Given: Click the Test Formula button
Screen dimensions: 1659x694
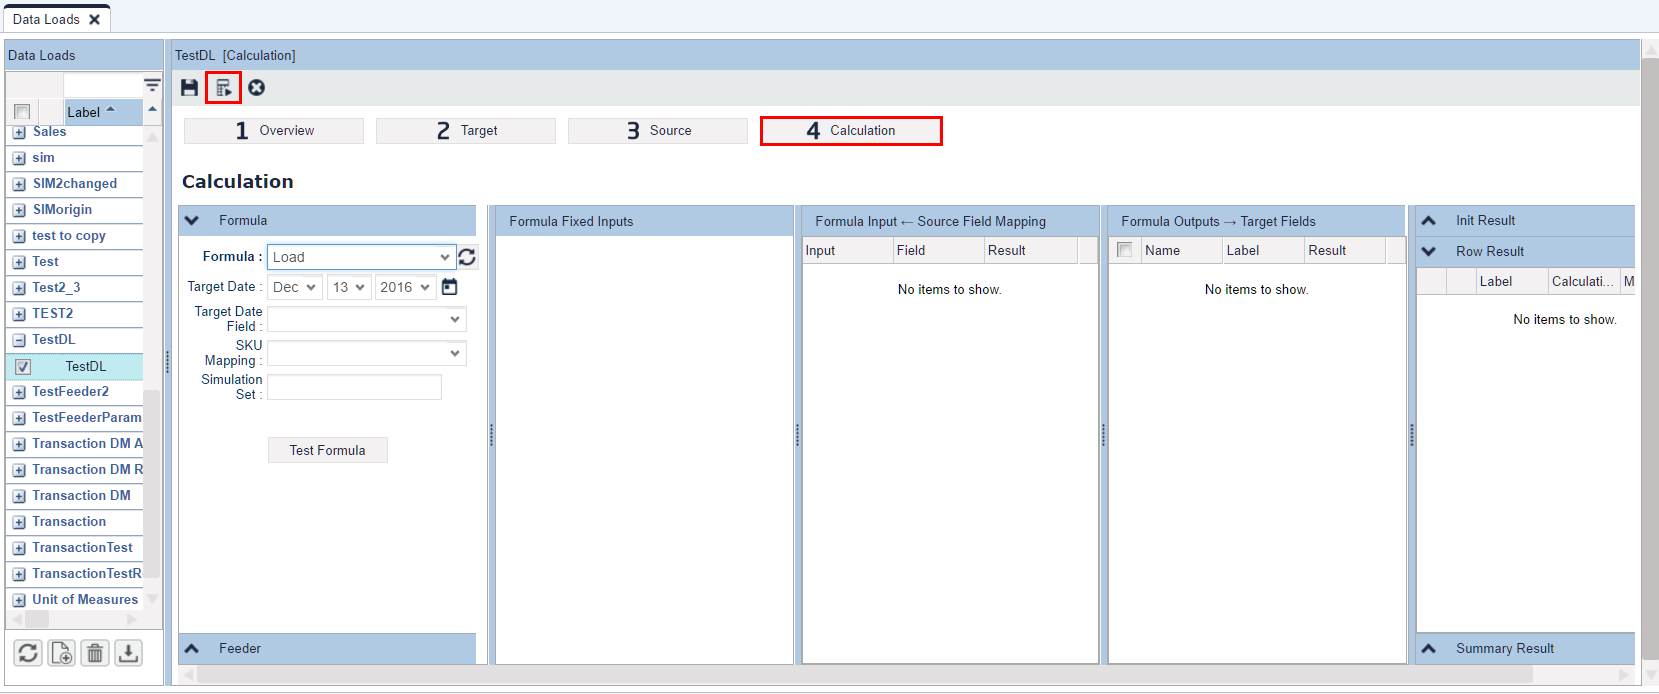Looking at the screenshot, I should pos(328,450).
